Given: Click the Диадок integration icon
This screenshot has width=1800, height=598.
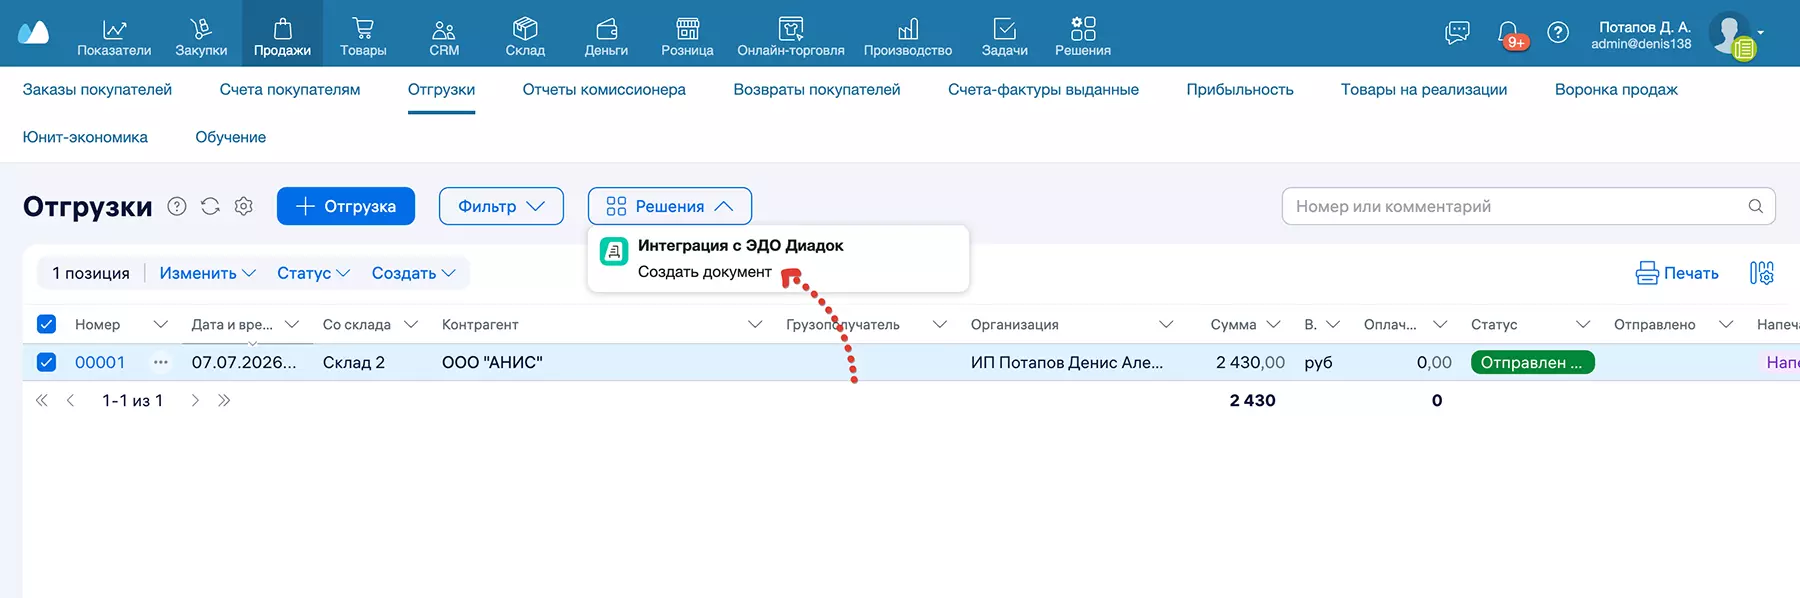Looking at the screenshot, I should click(x=614, y=251).
